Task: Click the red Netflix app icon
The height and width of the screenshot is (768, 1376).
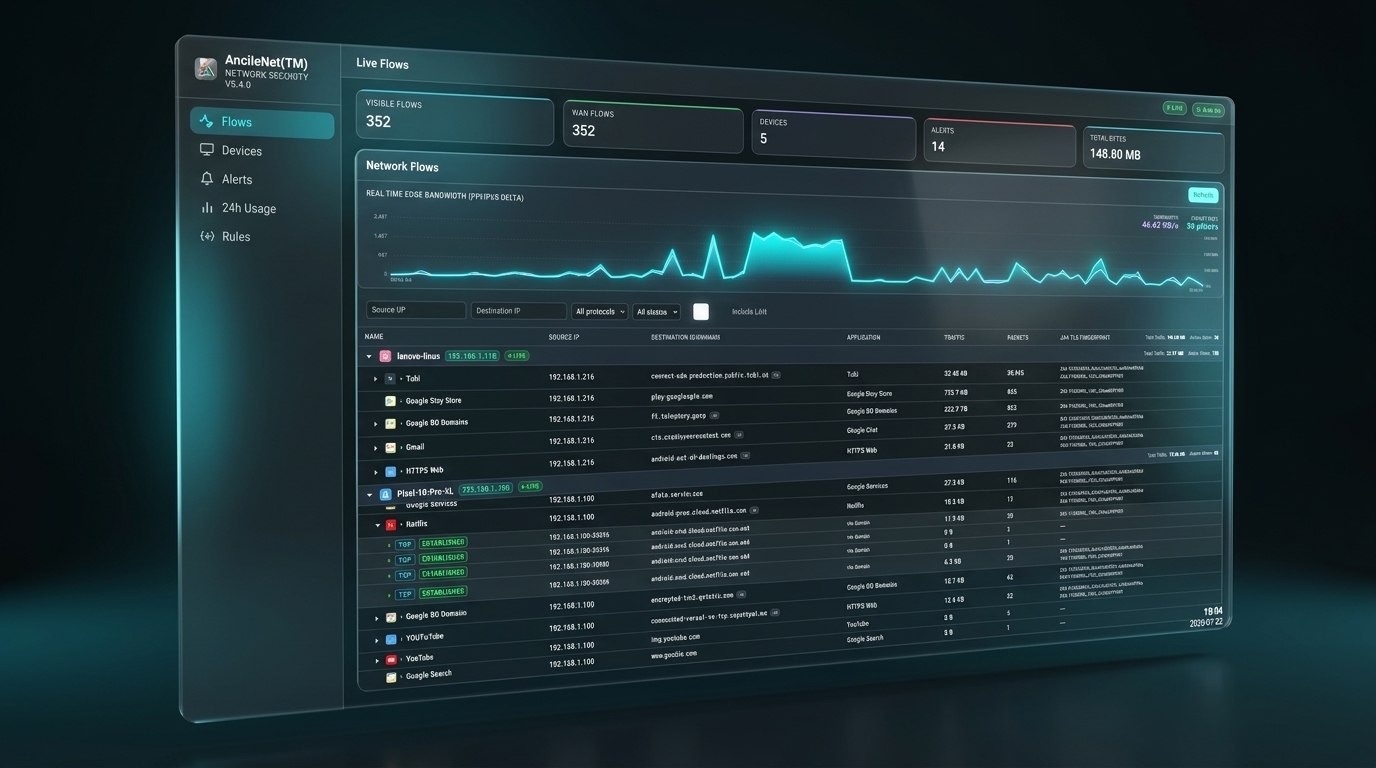Action: (391, 524)
